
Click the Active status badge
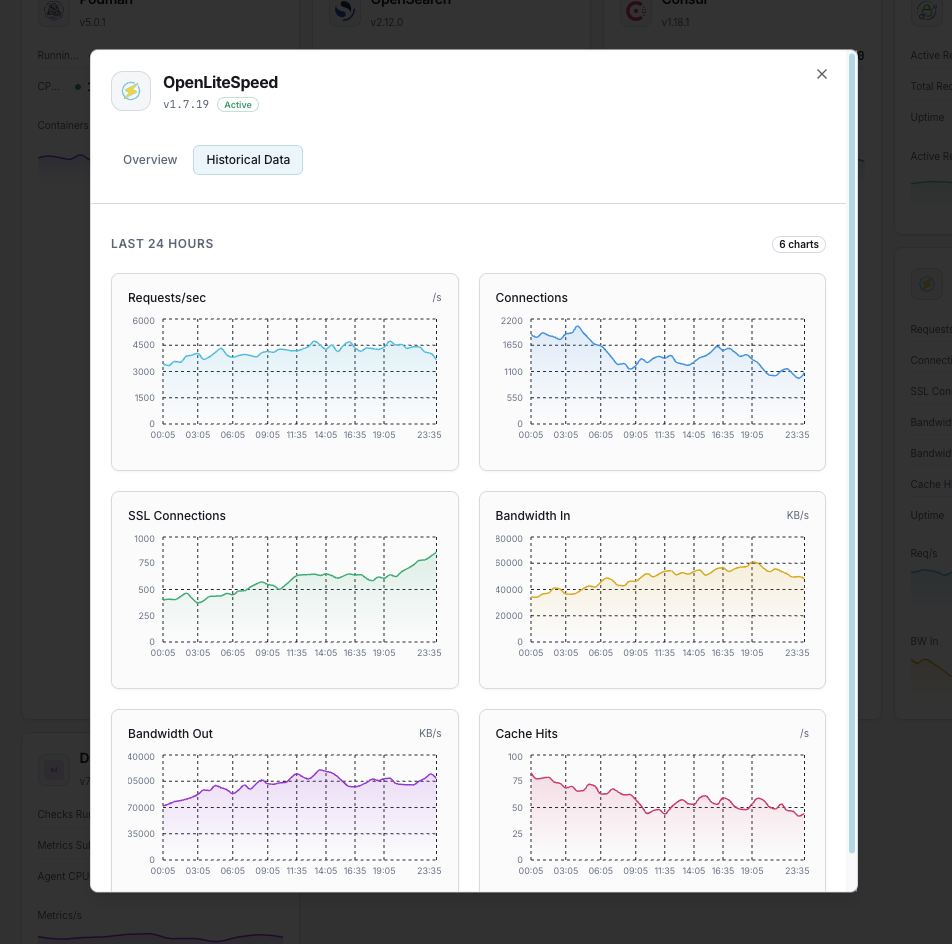(237, 104)
